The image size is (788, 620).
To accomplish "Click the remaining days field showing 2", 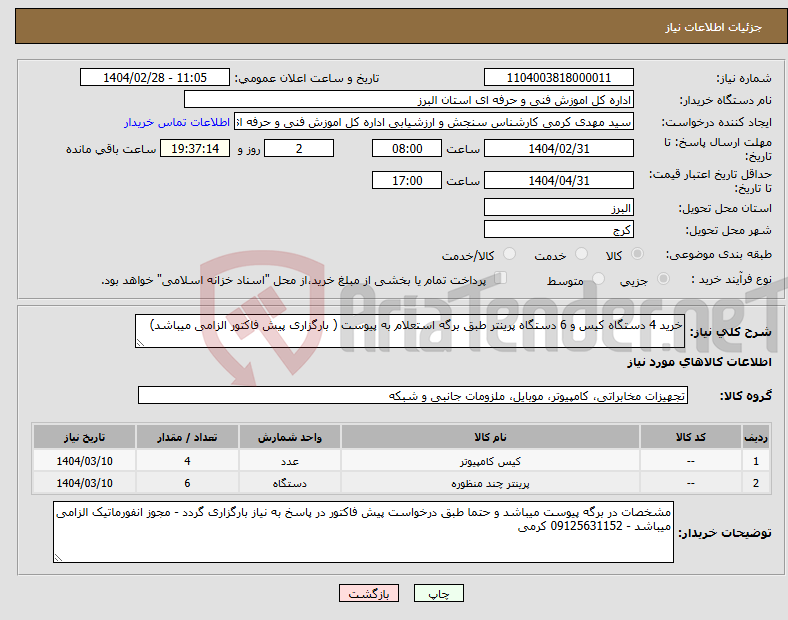I will point(299,148).
